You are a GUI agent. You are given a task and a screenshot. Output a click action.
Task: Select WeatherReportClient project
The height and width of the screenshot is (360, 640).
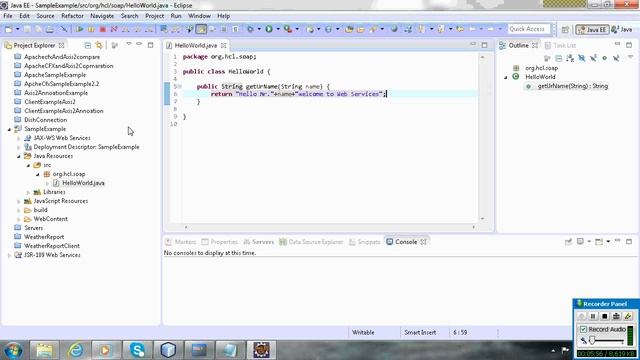[51, 246]
